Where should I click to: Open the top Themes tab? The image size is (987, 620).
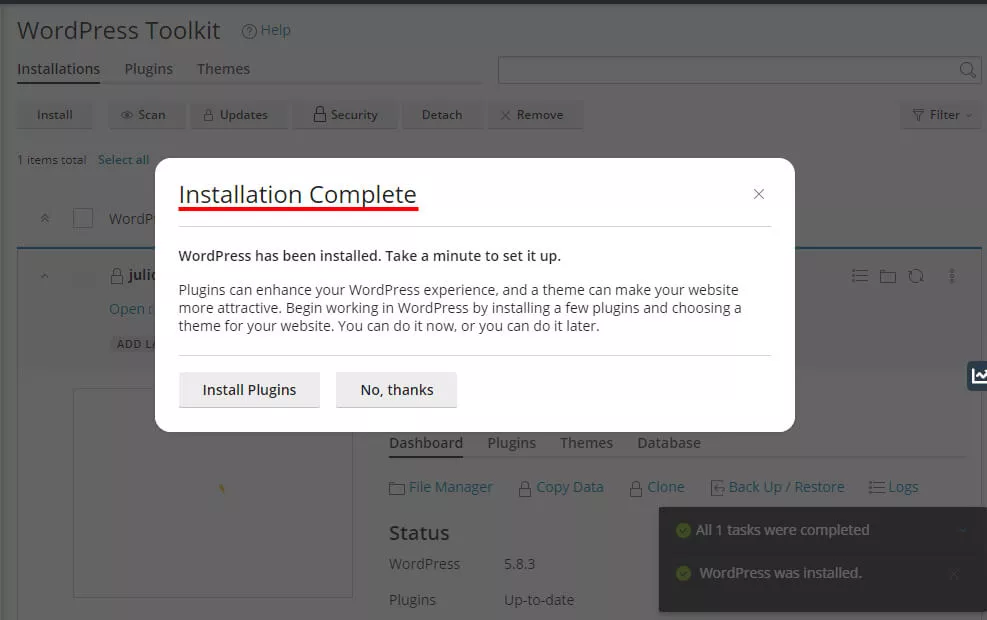(x=223, y=69)
